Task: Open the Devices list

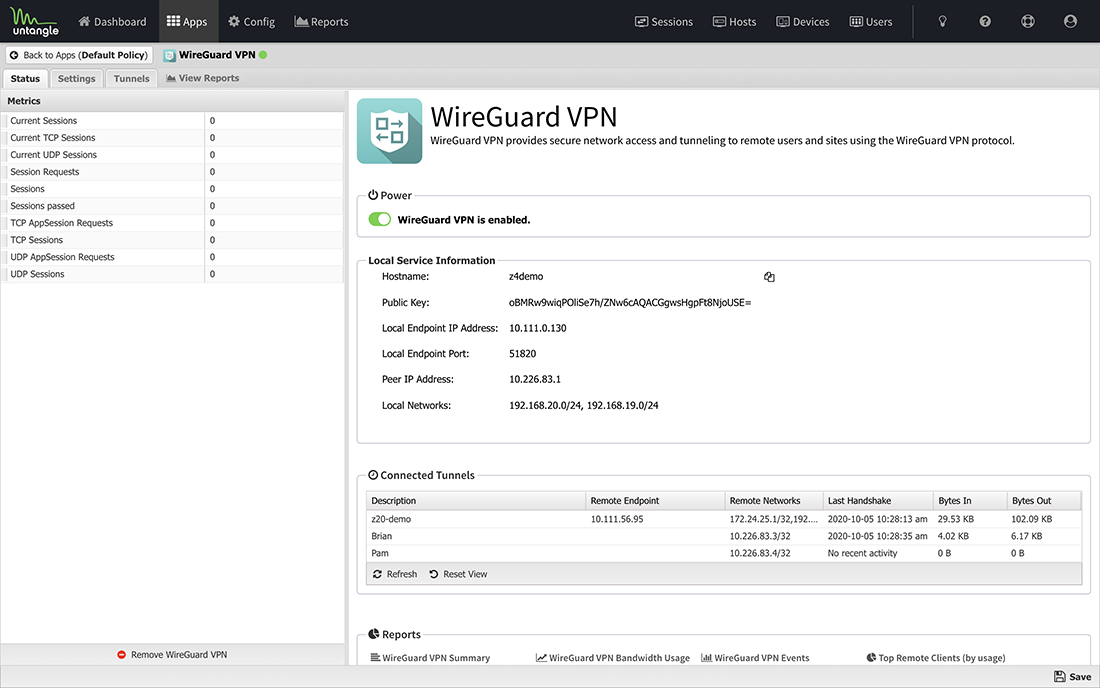Action: (x=803, y=22)
